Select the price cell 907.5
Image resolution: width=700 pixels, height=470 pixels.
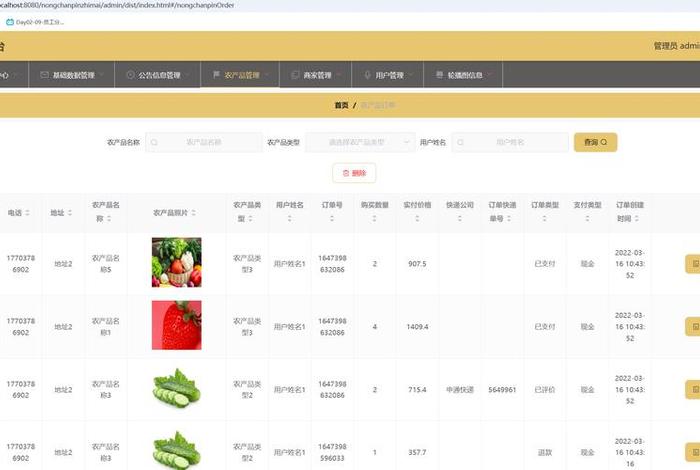click(x=417, y=264)
